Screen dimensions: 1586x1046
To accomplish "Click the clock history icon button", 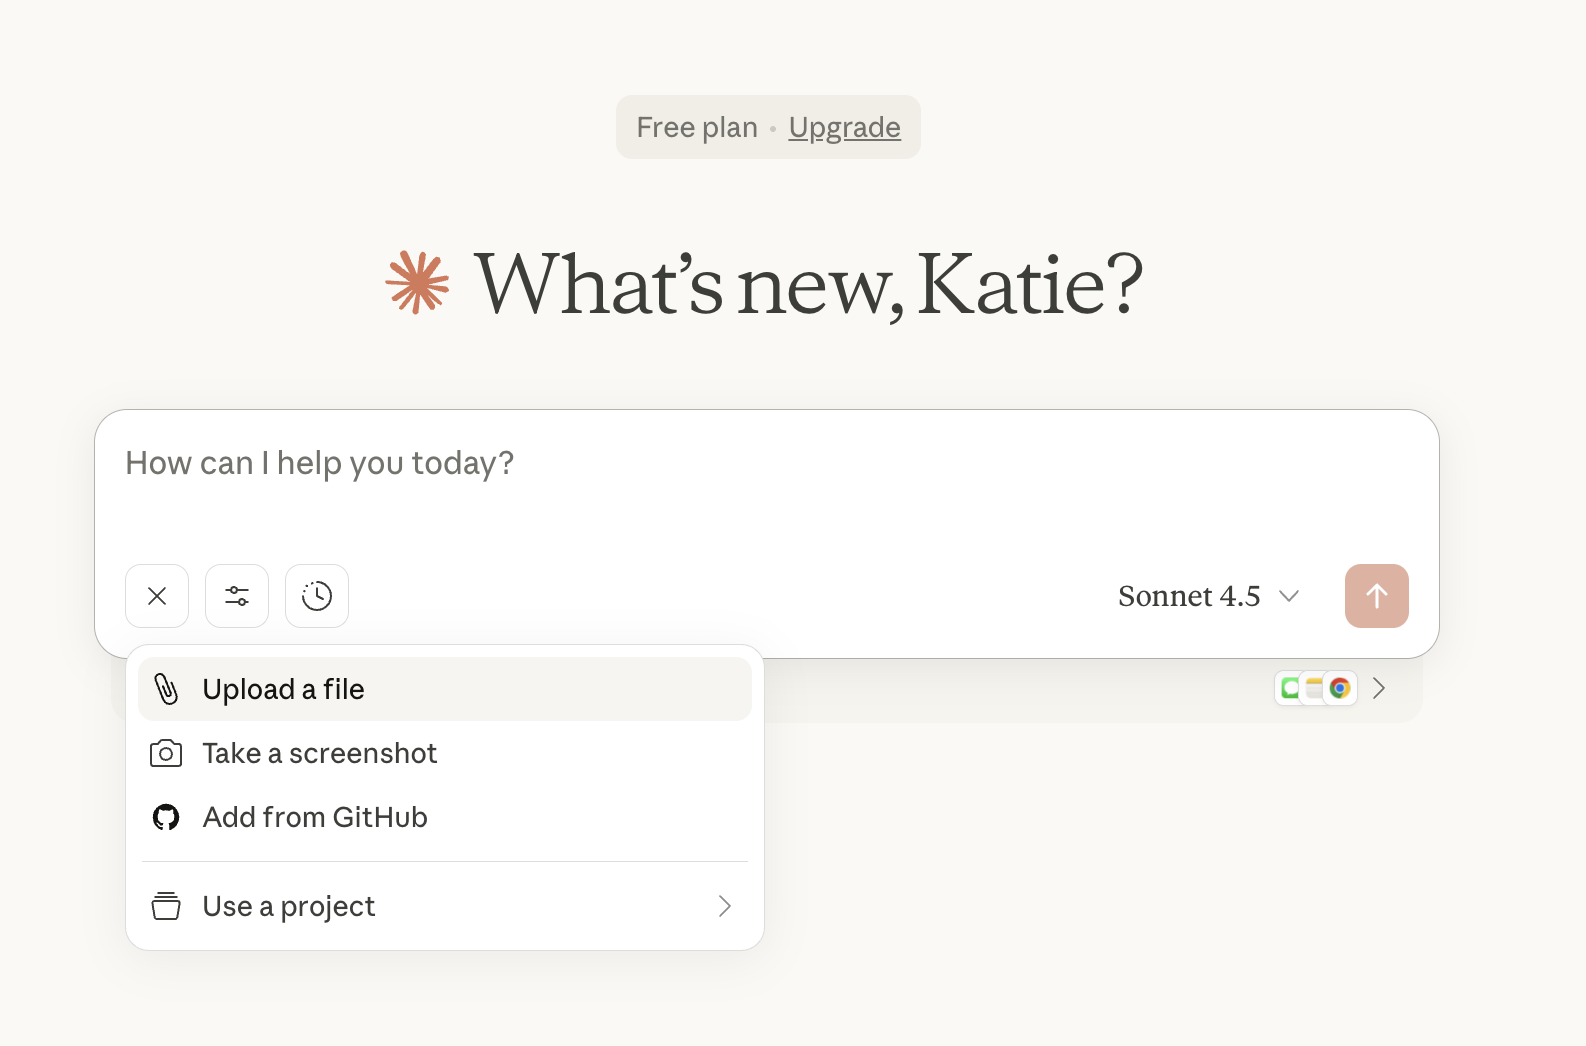I will [x=317, y=596].
